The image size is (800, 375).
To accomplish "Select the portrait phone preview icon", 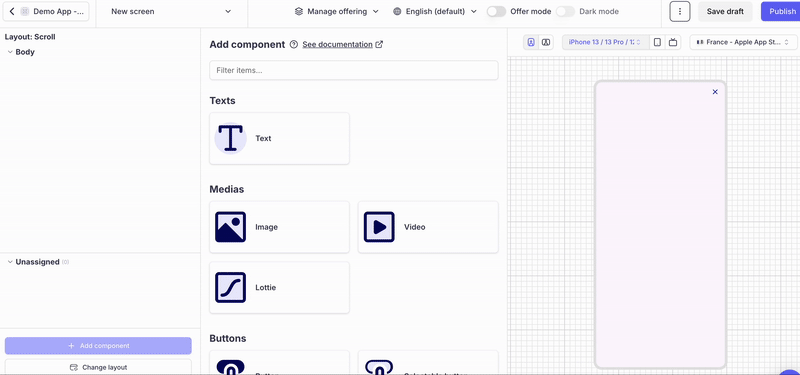I will [x=531, y=42].
